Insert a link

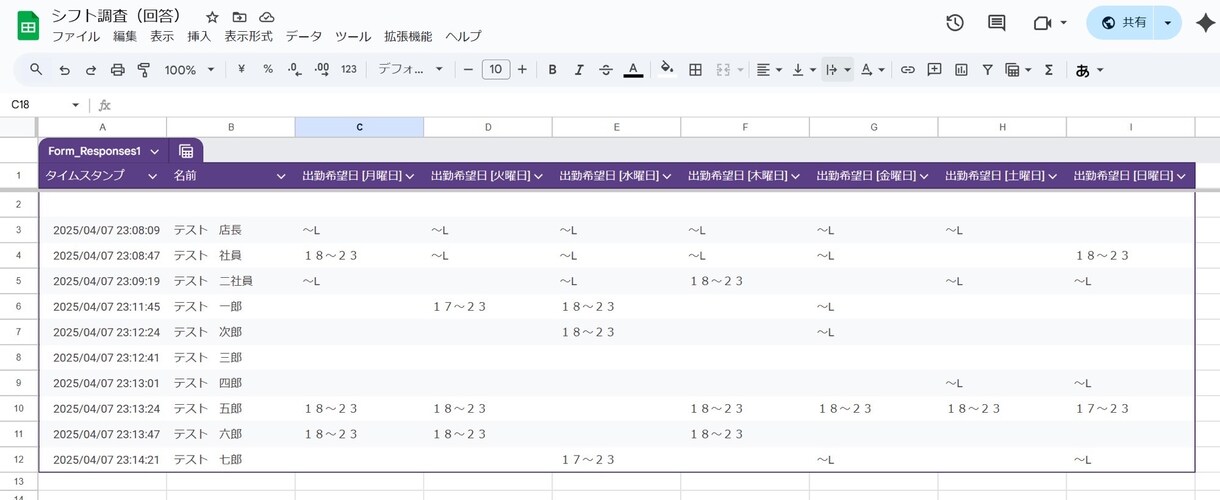coord(908,70)
